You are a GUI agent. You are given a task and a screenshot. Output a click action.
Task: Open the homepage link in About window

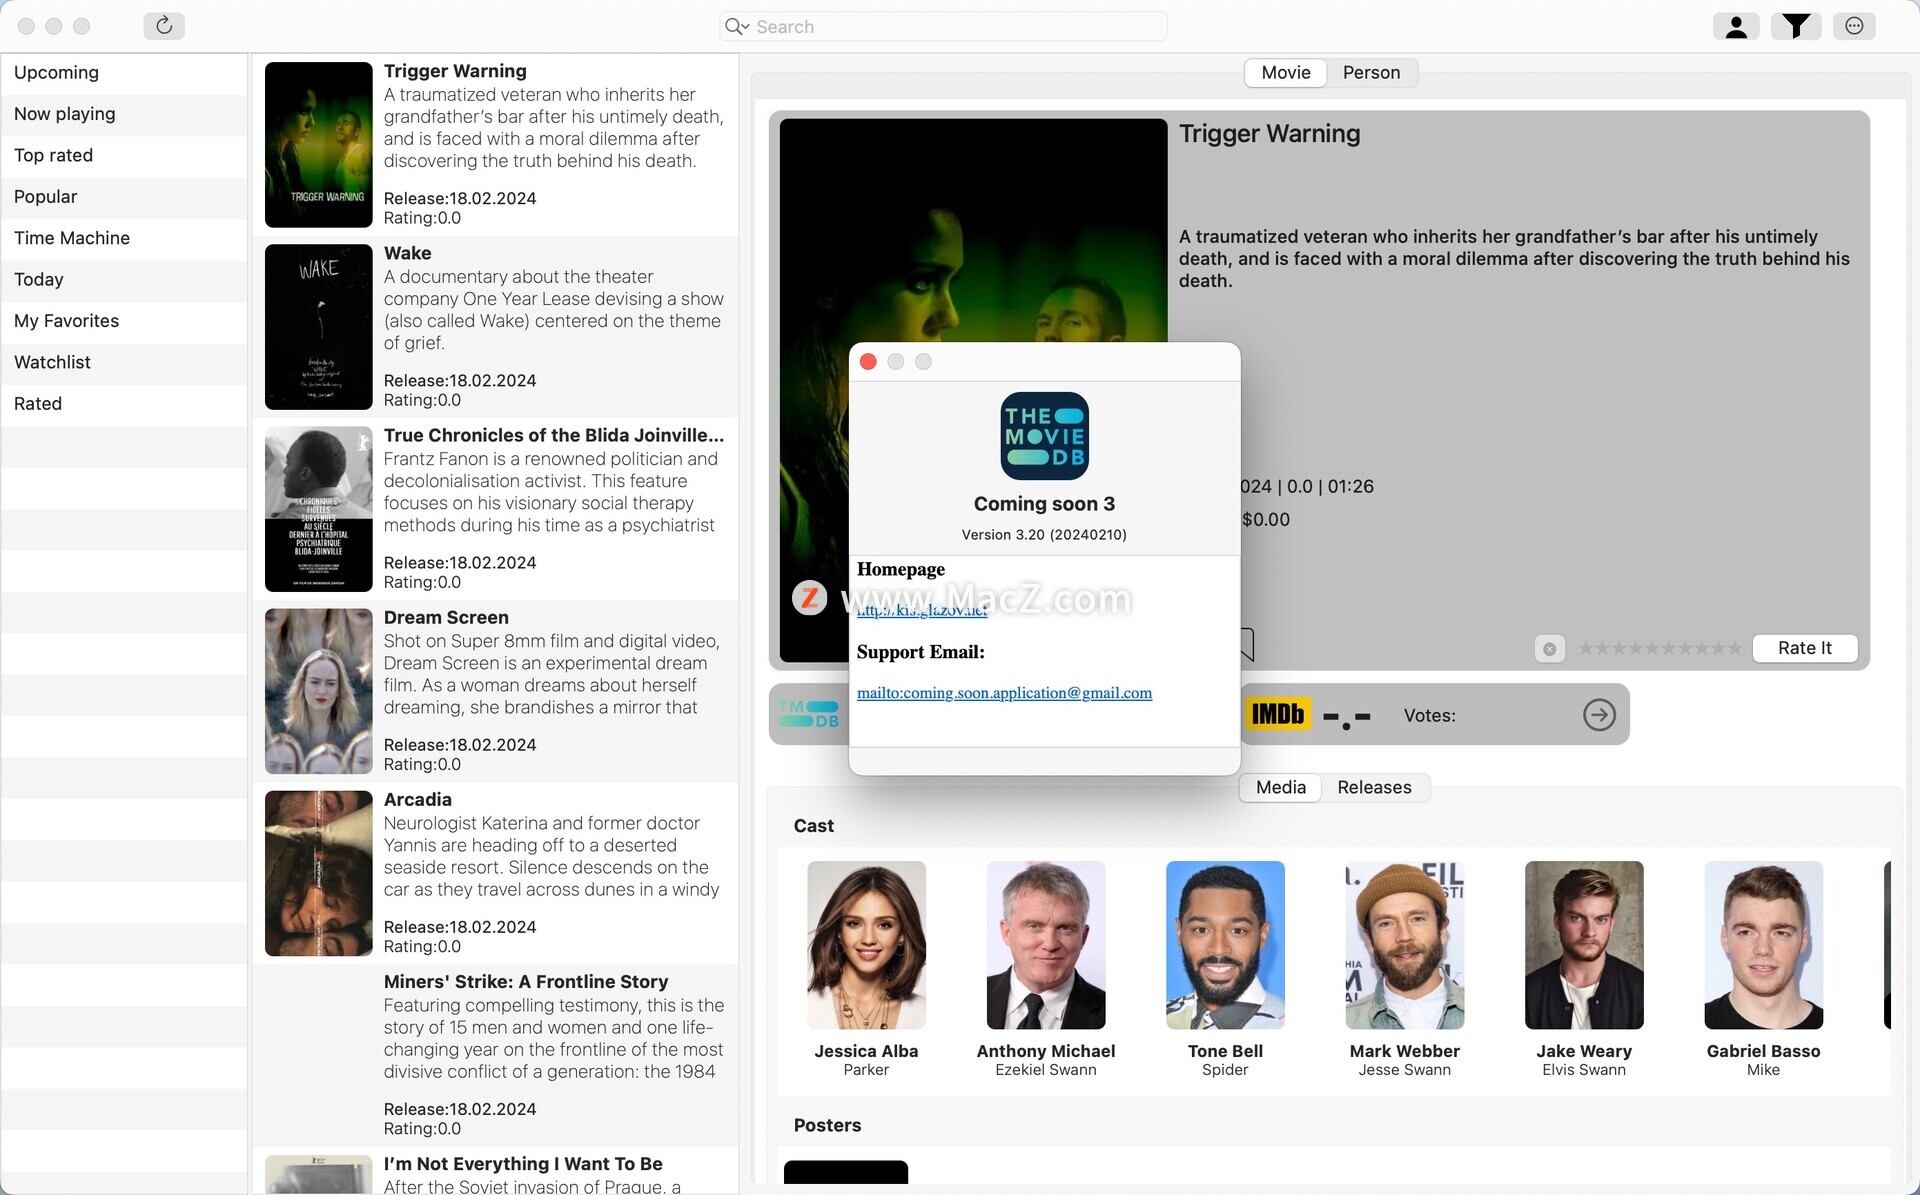922,610
